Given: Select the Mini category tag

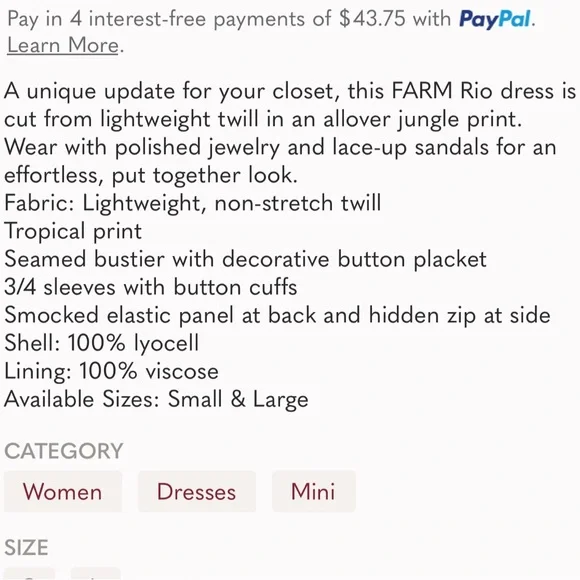Looking at the screenshot, I should click(x=314, y=492).
